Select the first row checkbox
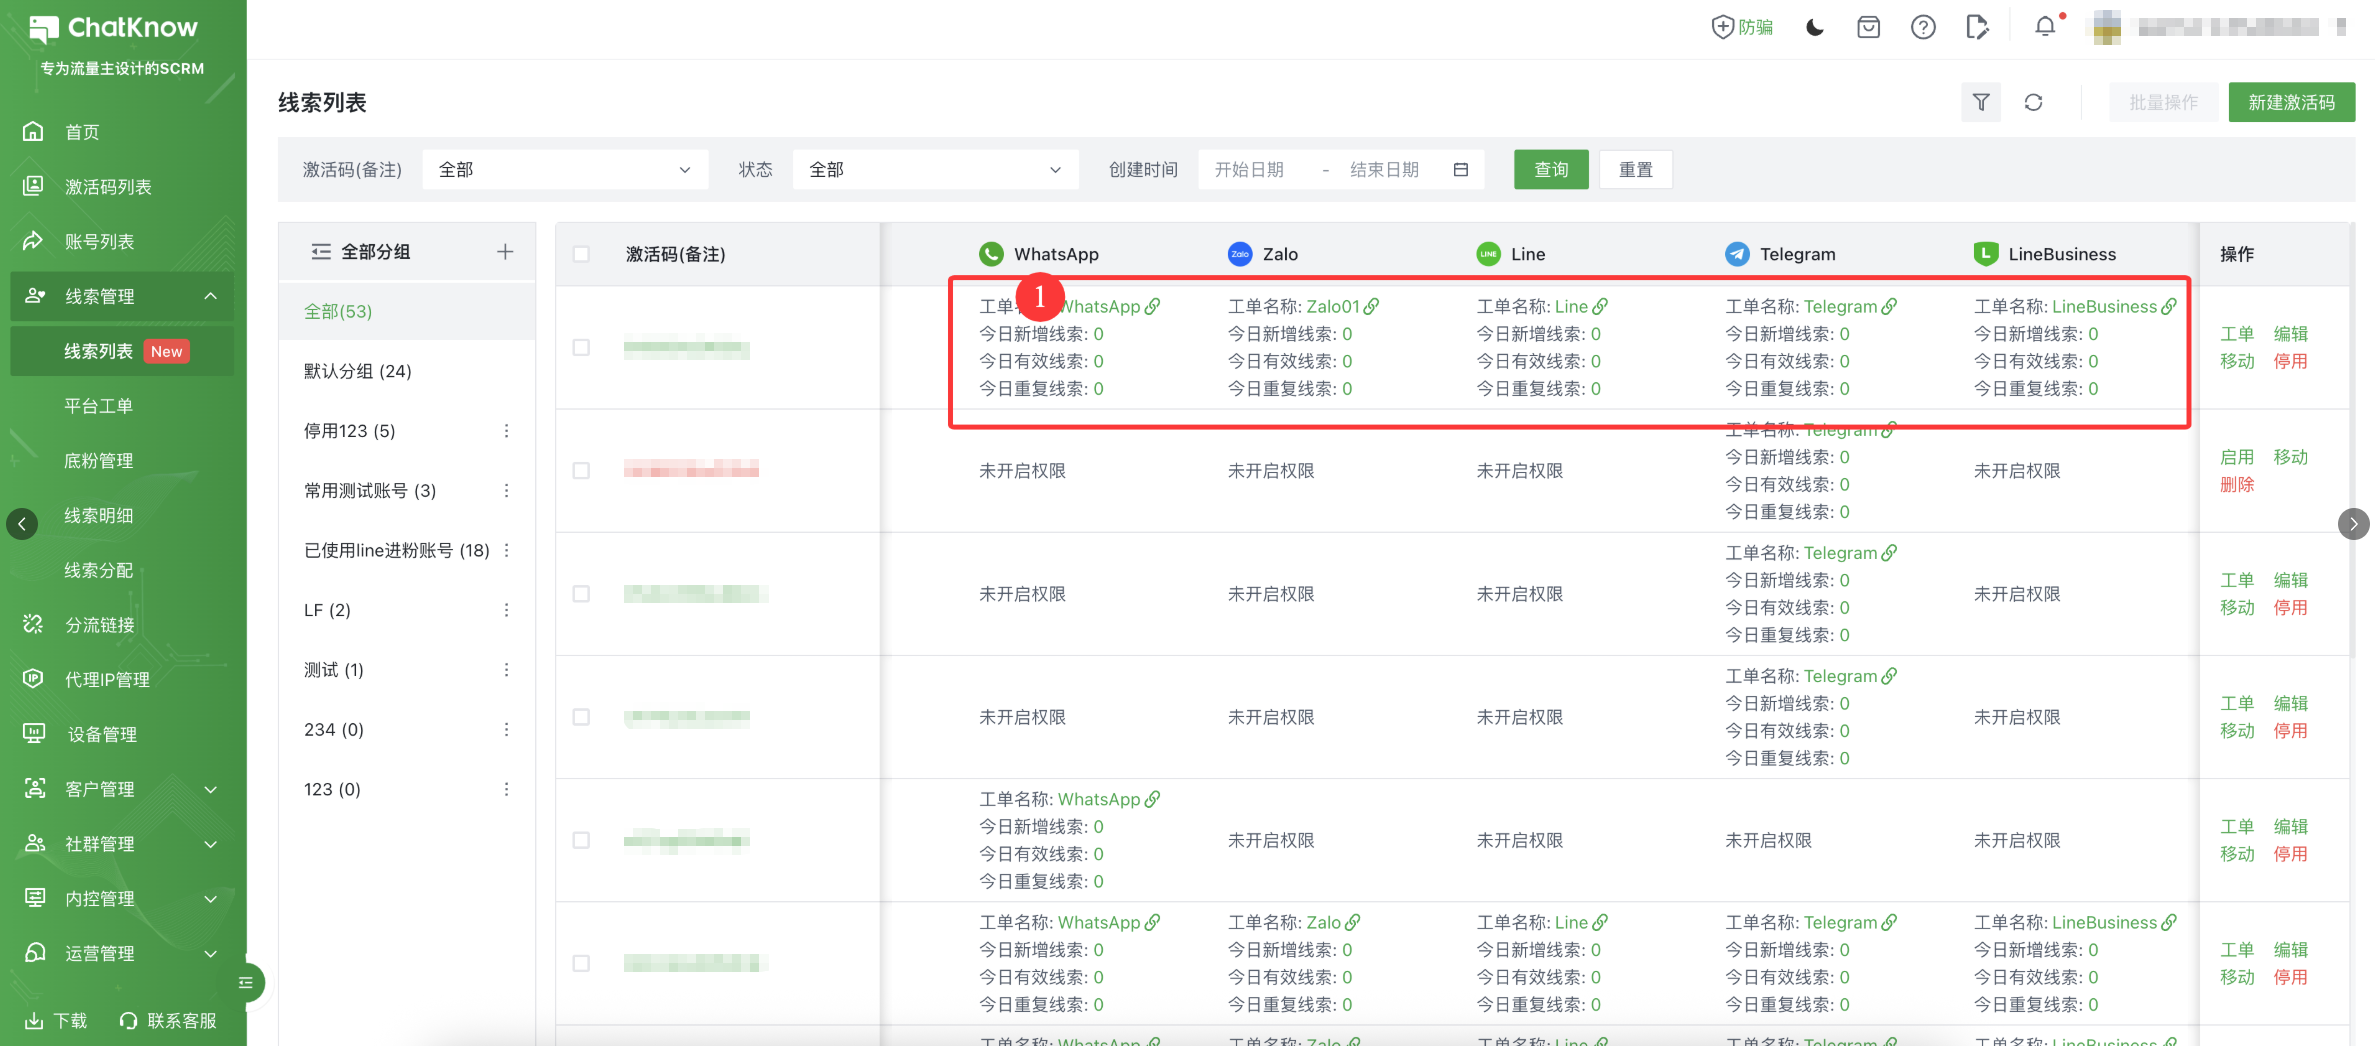The width and height of the screenshot is (2375, 1046). pyautogui.click(x=581, y=348)
